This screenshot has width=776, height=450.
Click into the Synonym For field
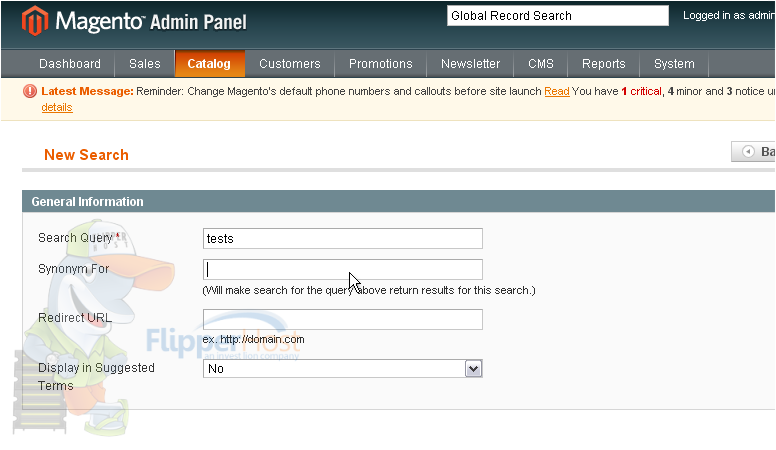click(342, 270)
